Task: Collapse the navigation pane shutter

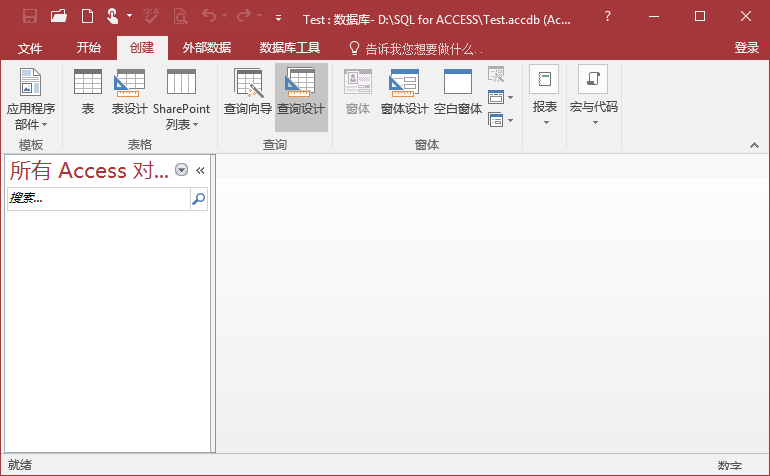Action: click(200, 170)
